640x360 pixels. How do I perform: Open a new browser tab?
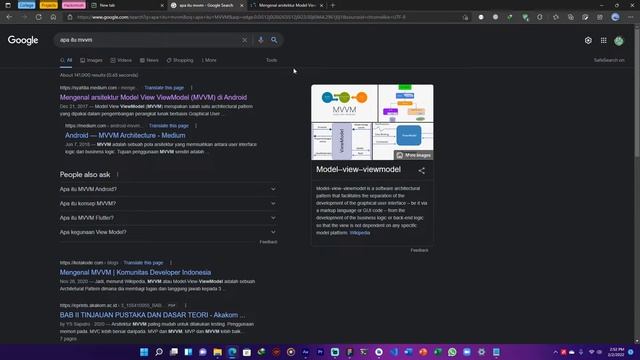point(333,5)
